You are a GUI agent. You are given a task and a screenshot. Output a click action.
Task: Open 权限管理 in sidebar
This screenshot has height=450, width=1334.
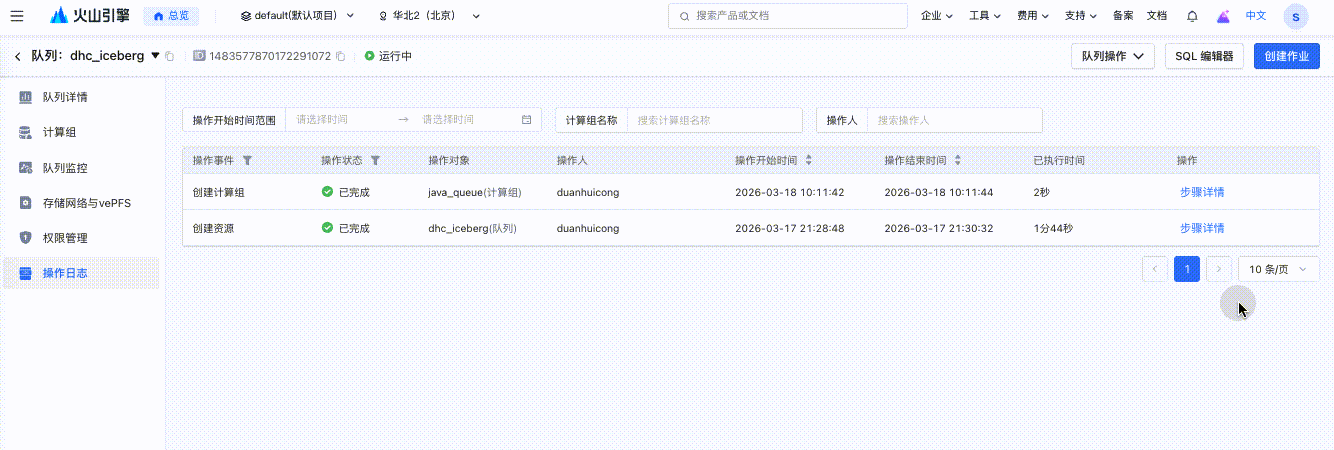[81, 237]
